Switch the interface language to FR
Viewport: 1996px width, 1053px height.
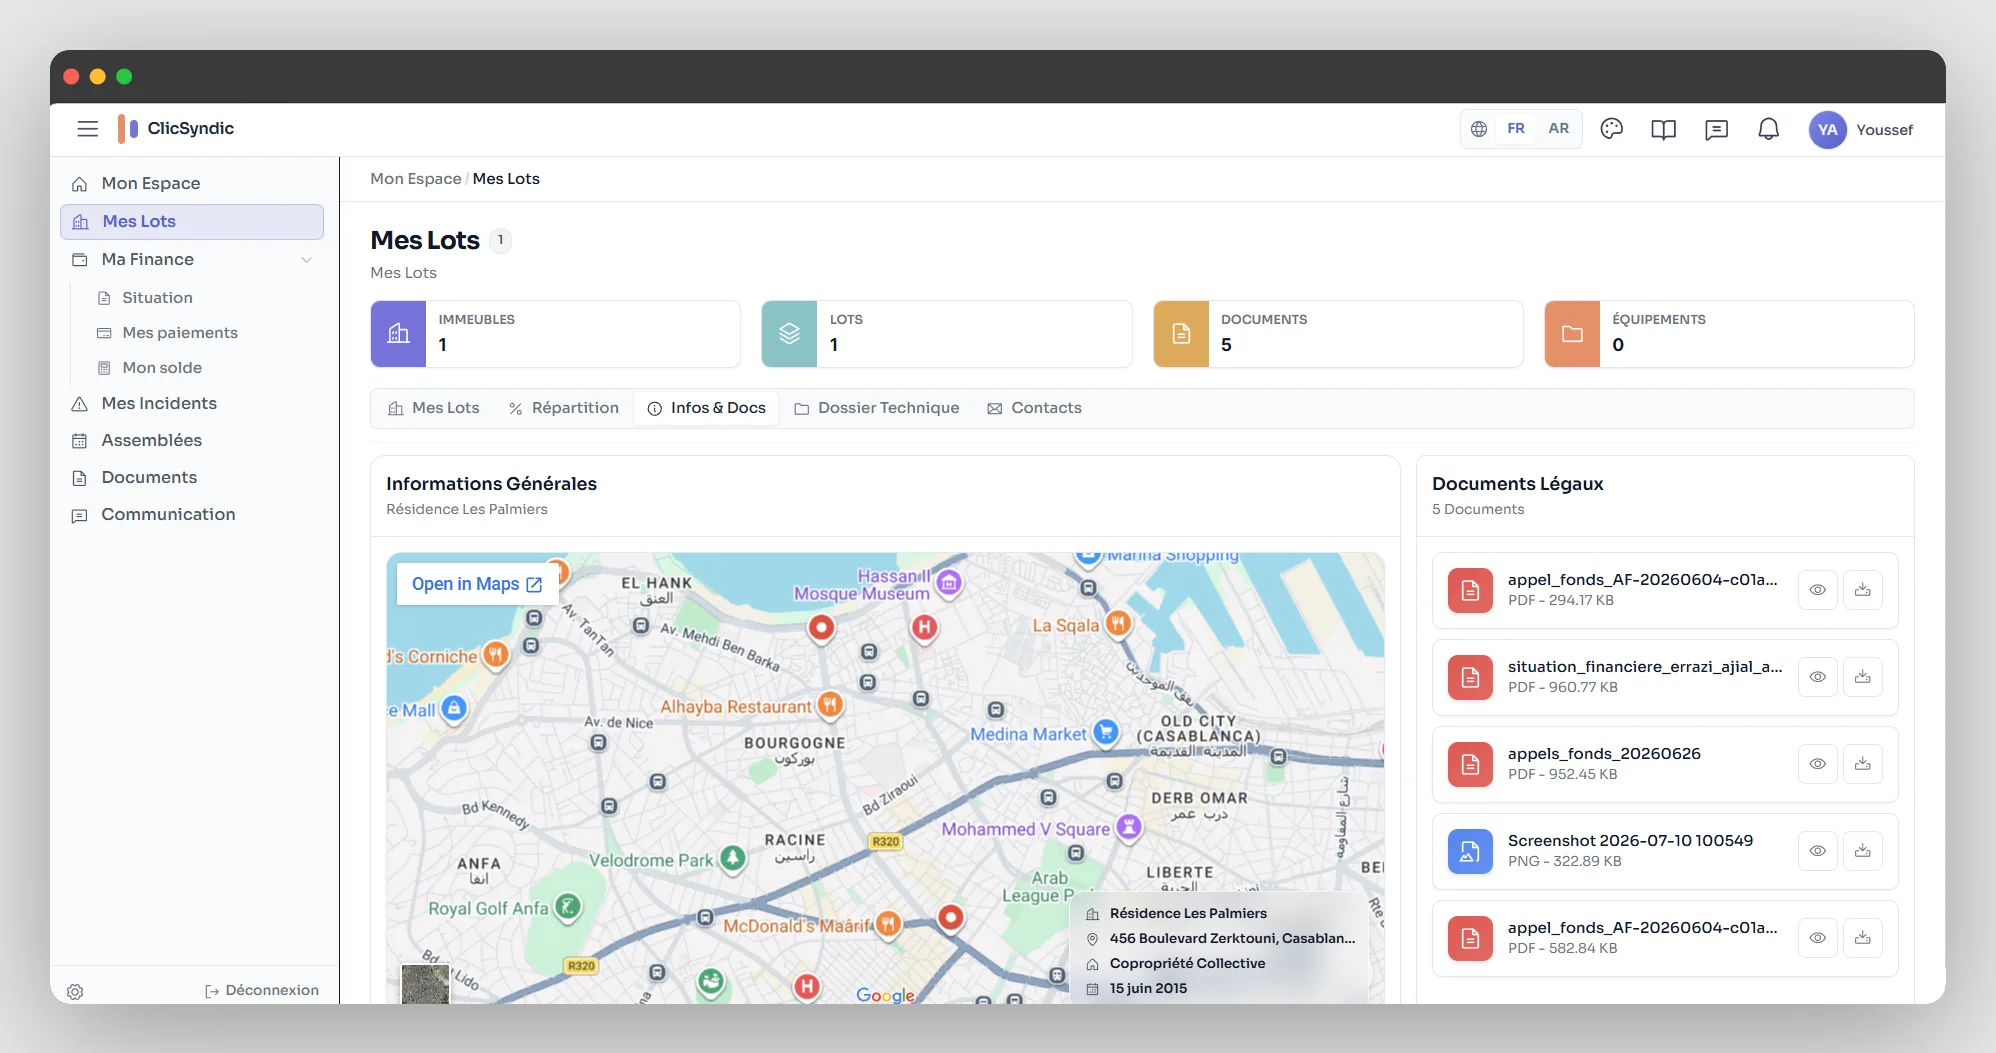pos(1516,129)
